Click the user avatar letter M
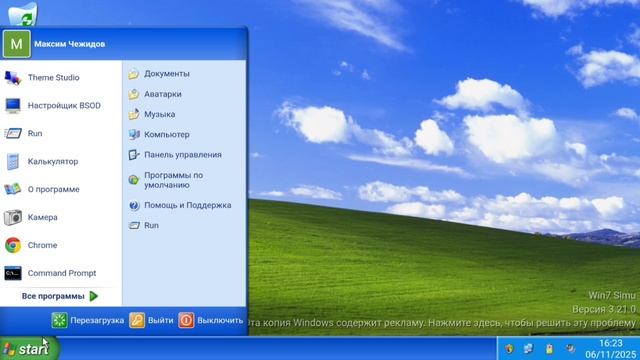Image resolution: width=640 pixels, height=360 pixels. (x=16, y=44)
